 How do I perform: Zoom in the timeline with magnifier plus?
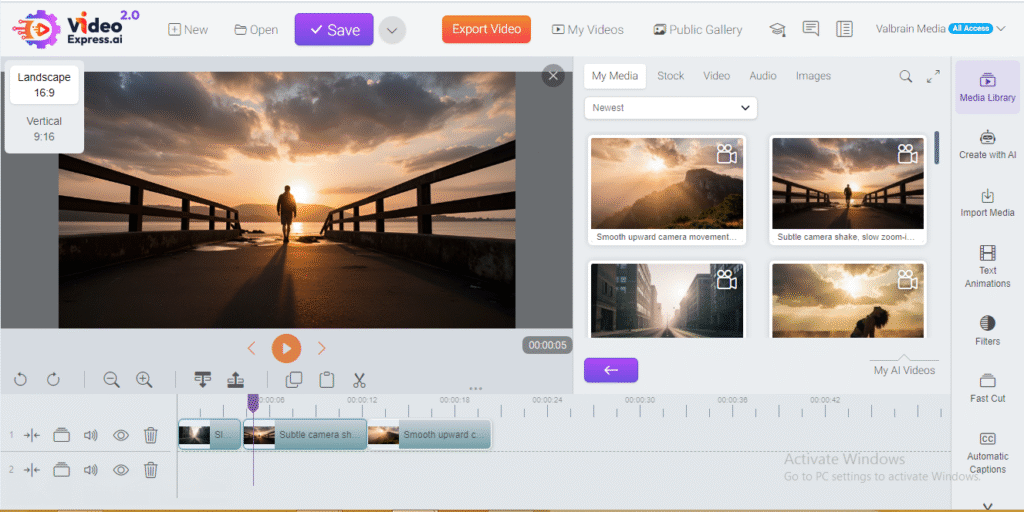tap(144, 379)
